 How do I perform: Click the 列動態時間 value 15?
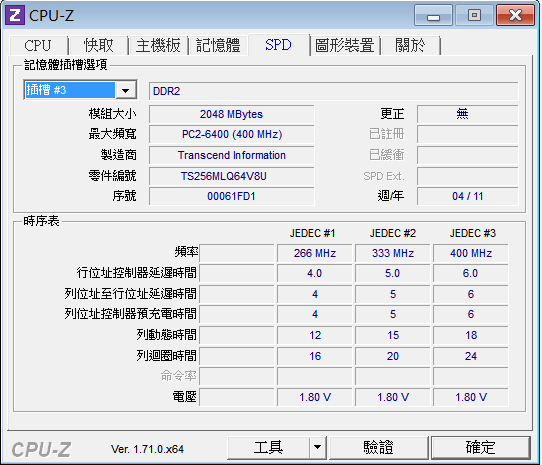393,335
